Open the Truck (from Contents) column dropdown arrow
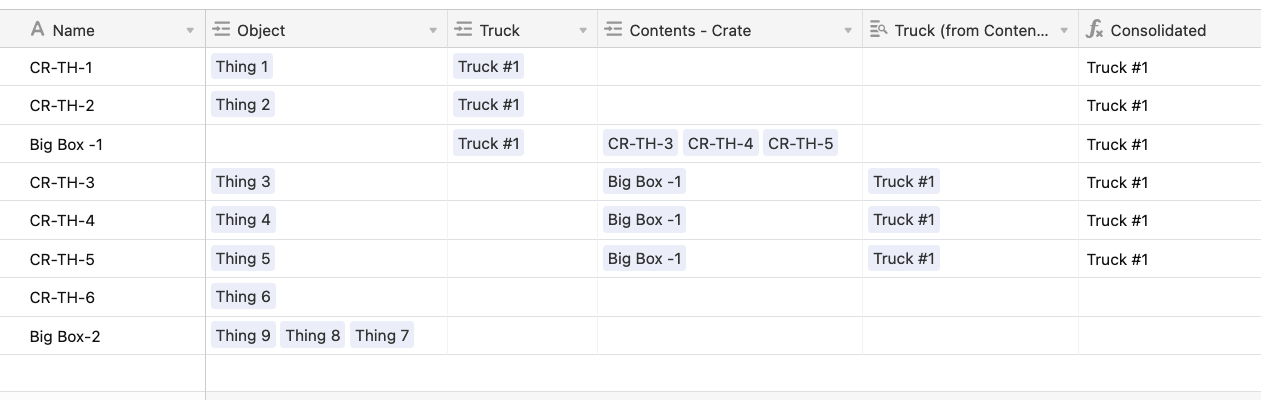 [1064, 31]
